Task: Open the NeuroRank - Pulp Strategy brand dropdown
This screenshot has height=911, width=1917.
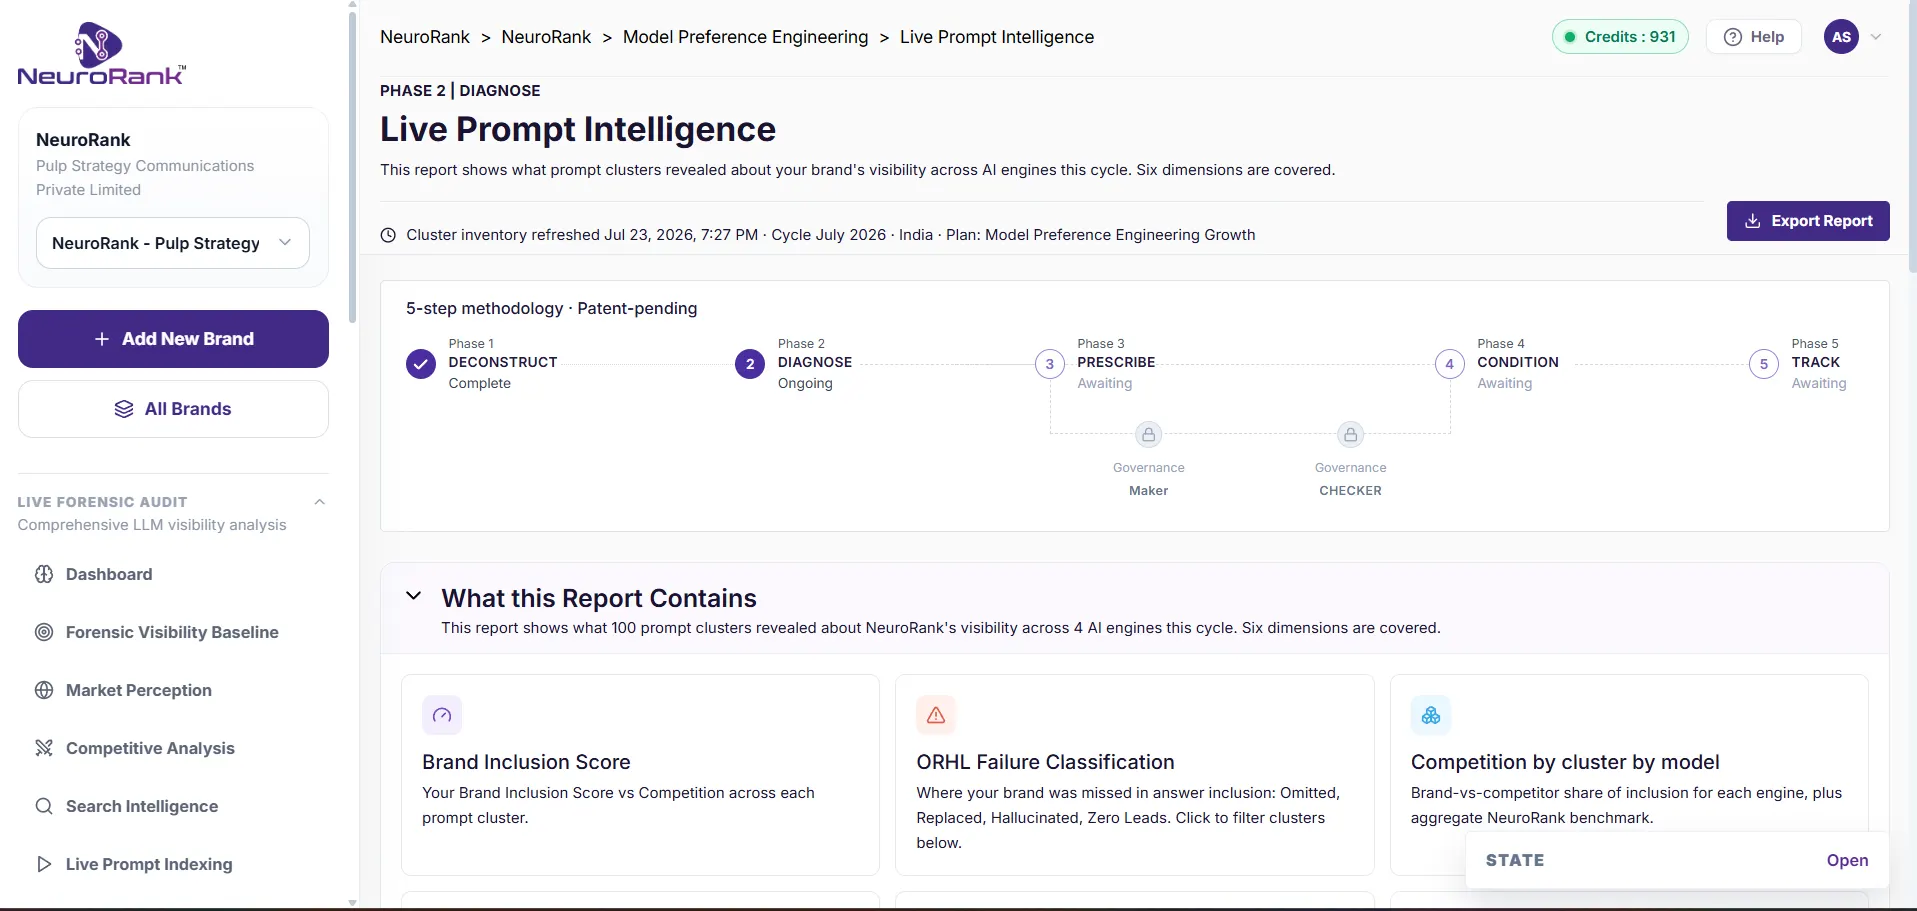Action: (173, 243)
